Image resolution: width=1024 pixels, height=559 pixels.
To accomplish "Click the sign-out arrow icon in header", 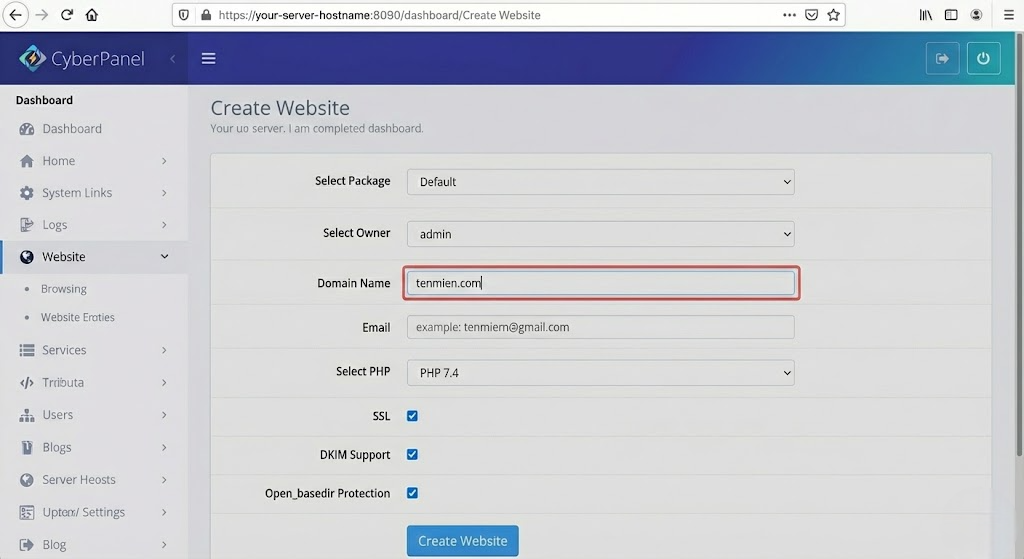I will pyautogui.click(x=942, y=58).
